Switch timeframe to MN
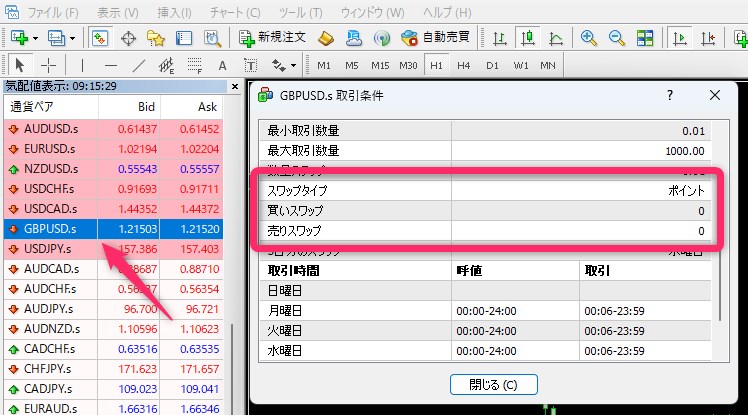Image resolution: width=748 pixels, height=415 pixels. point(548,65)
